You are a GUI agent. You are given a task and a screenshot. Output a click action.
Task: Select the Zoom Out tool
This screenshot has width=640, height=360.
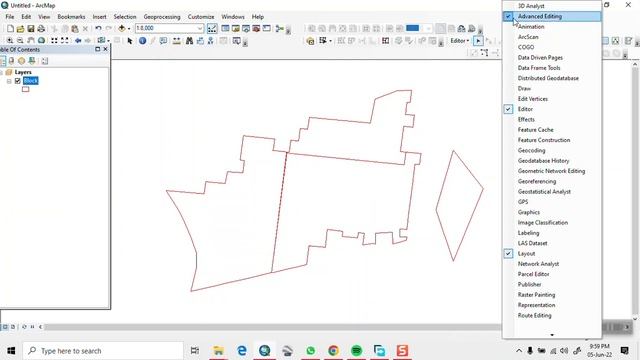(x=20, y=41)
